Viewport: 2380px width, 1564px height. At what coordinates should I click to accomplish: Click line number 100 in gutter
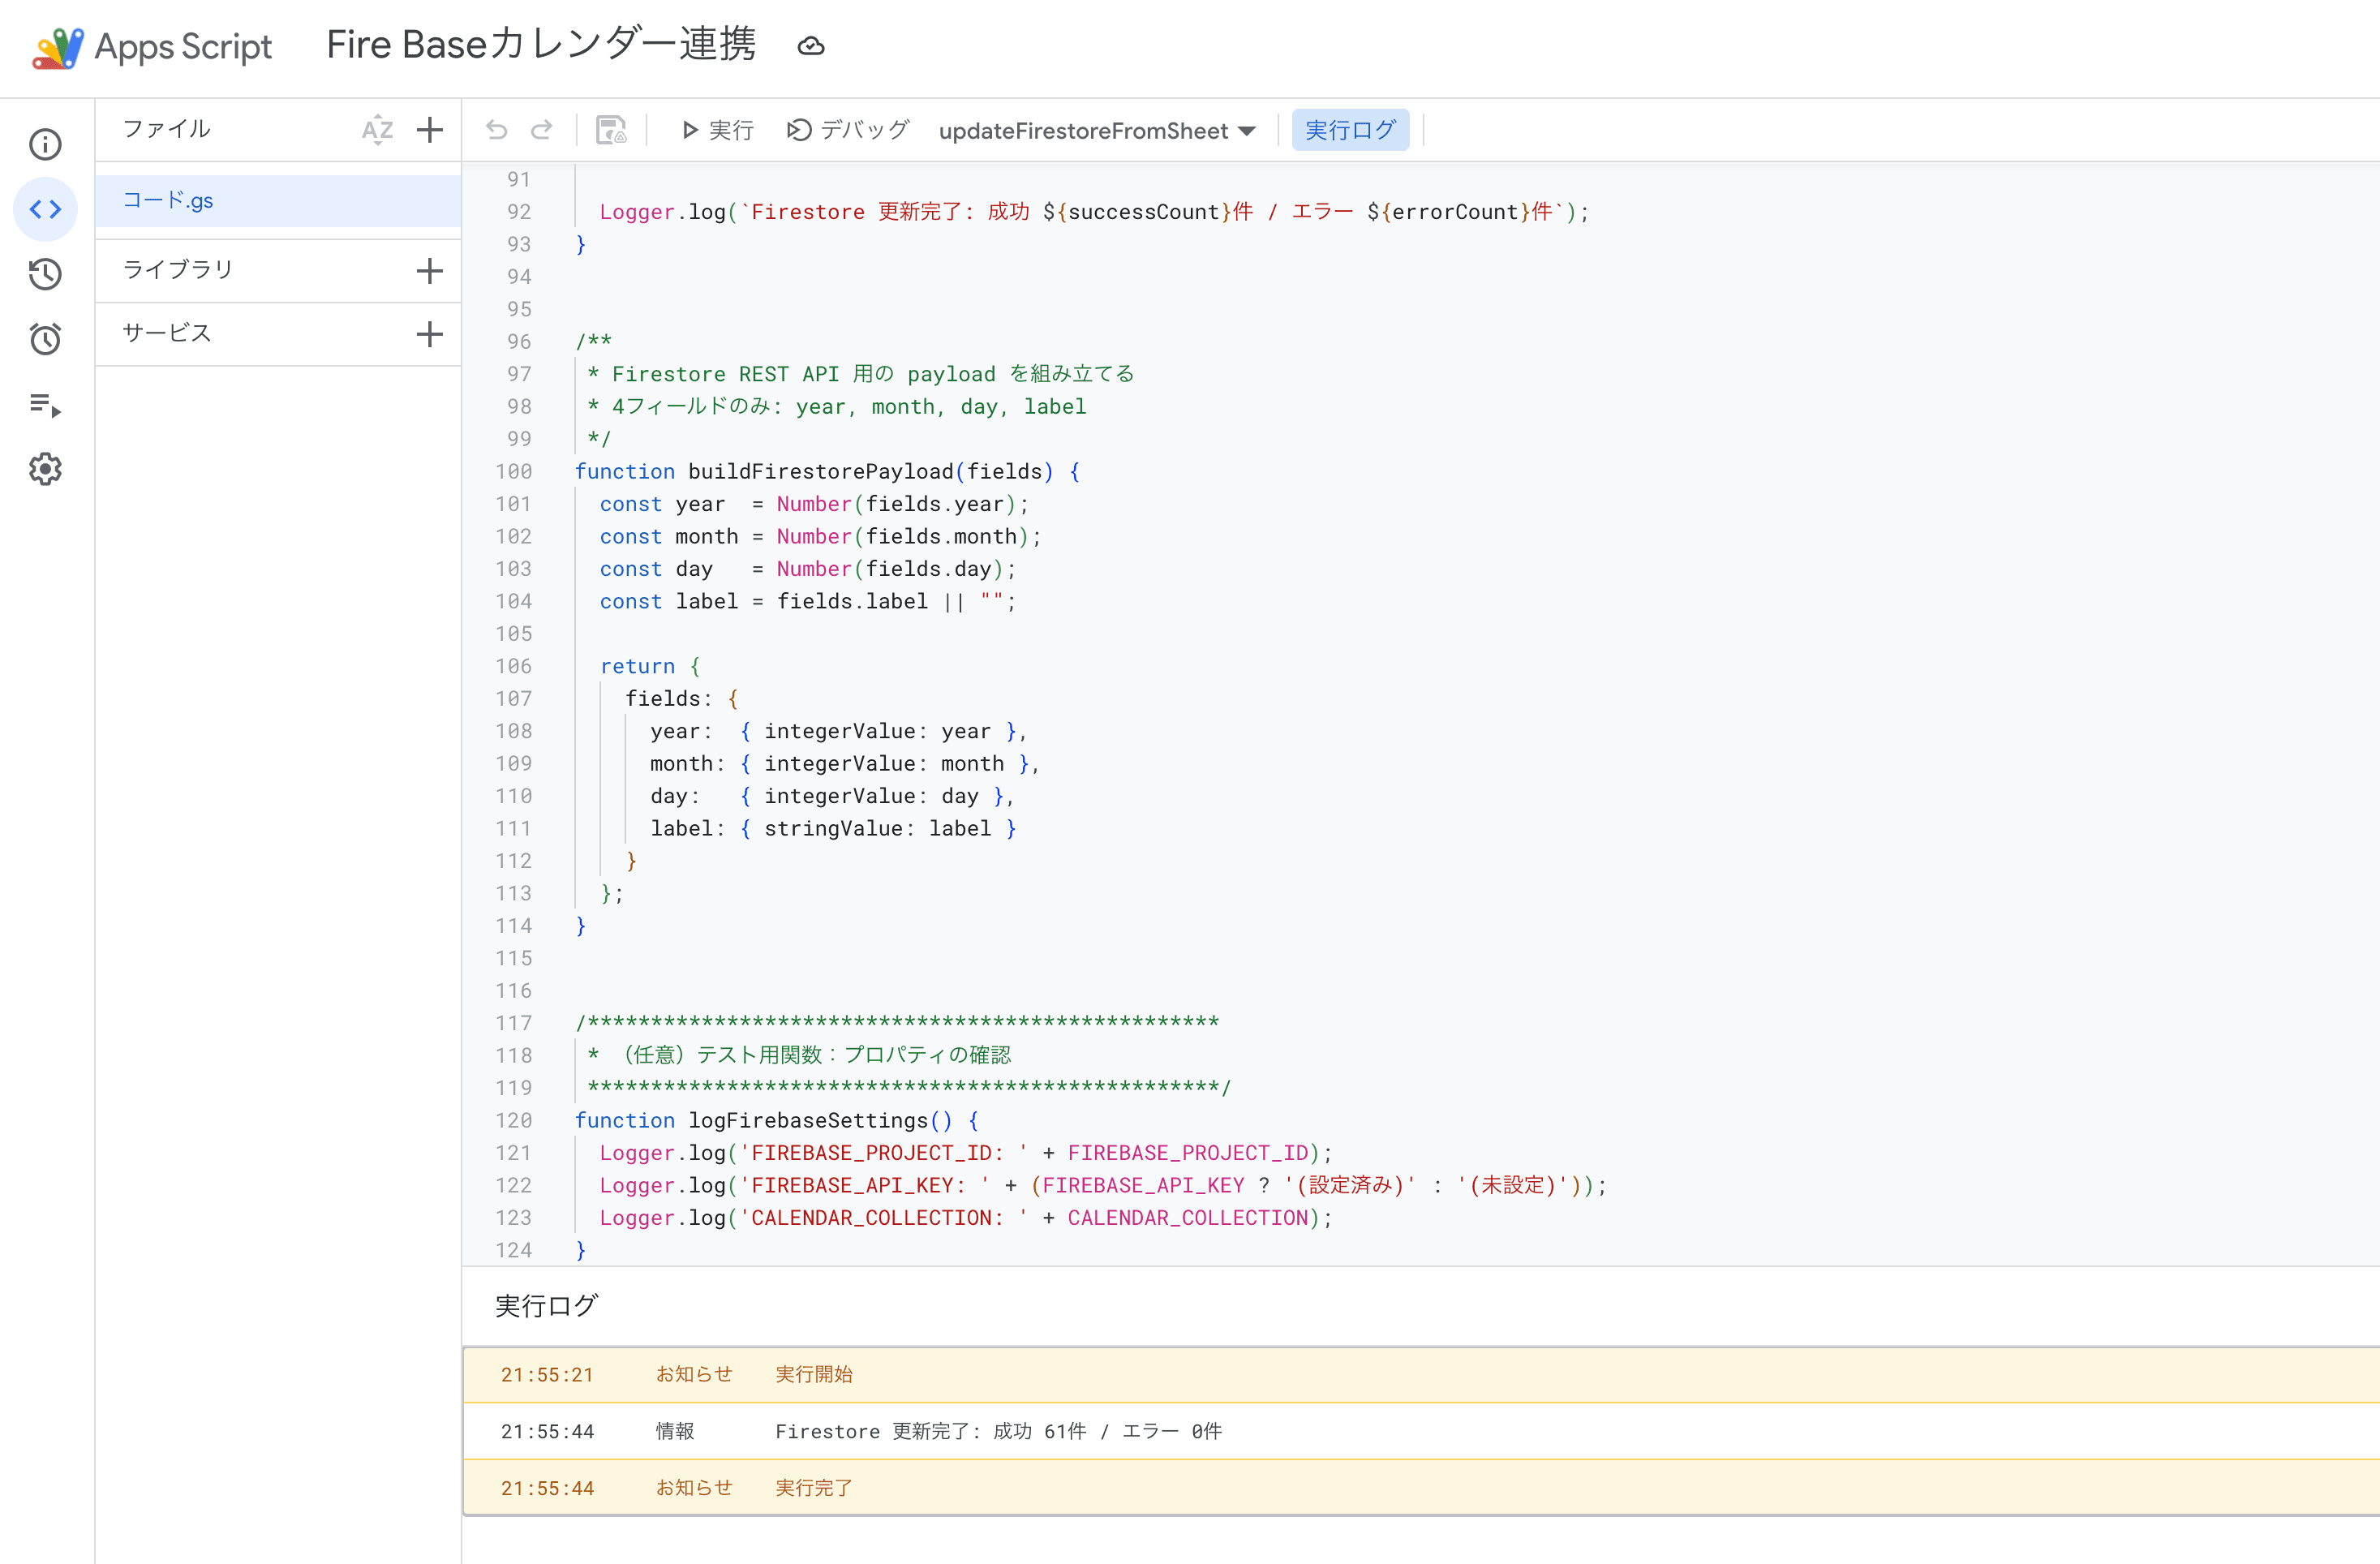(x=514, y=471)
